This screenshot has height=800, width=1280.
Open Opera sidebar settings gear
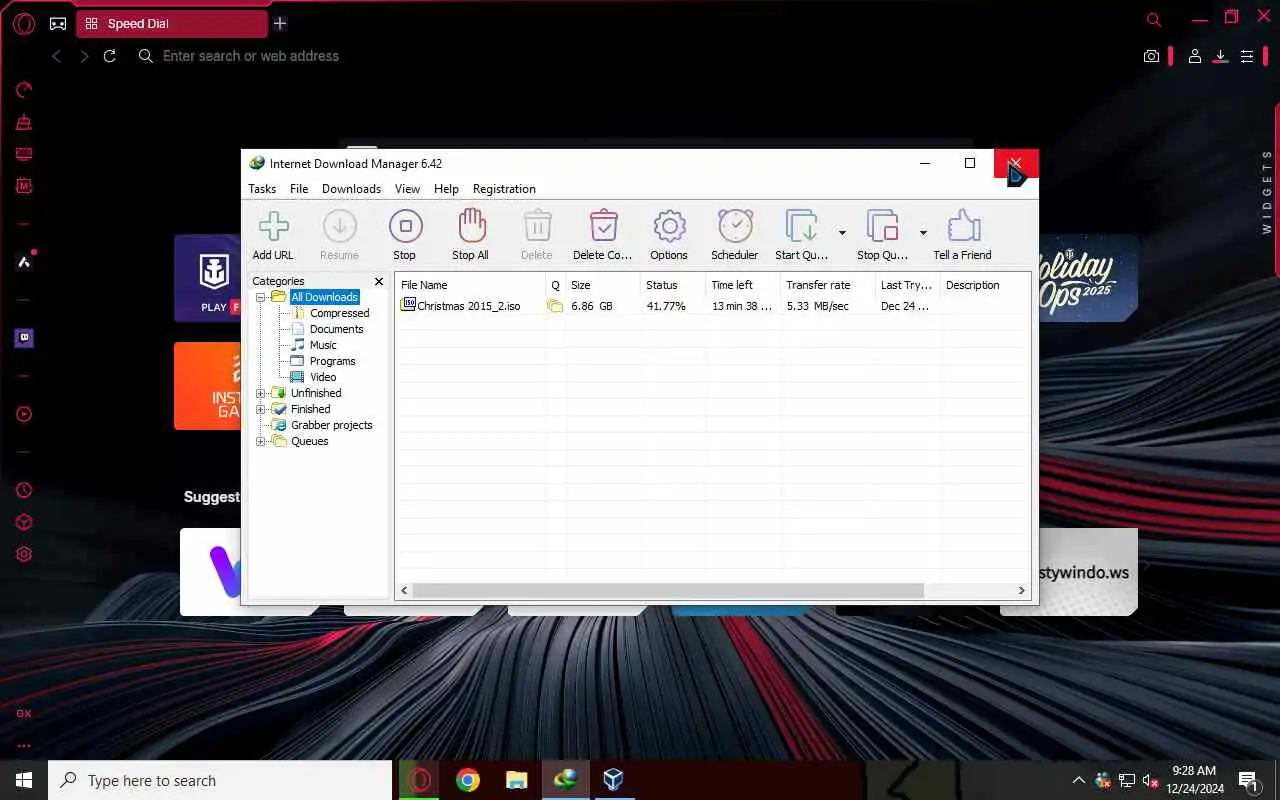[24, 554]
